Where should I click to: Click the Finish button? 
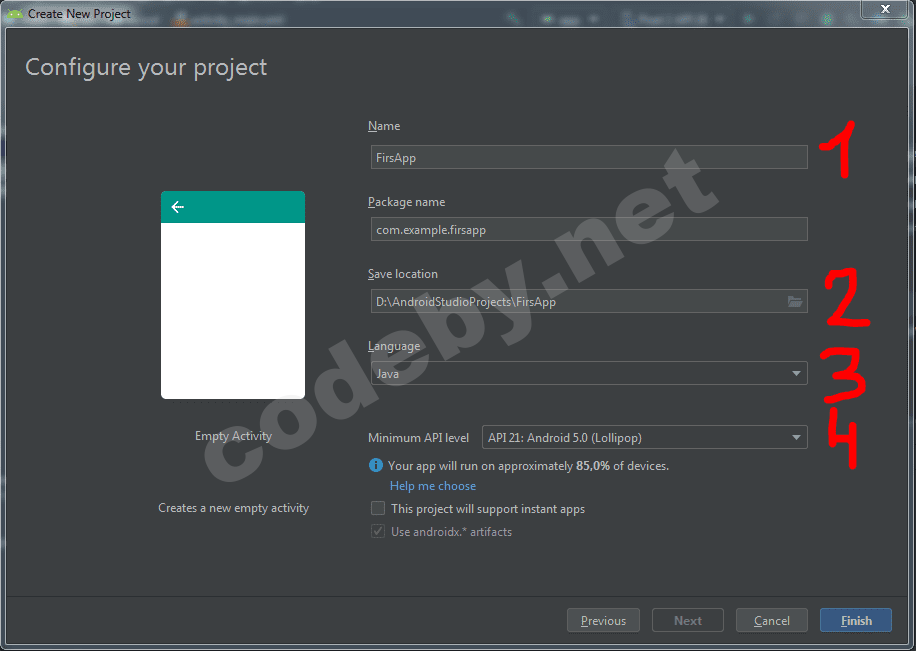tap(856, 620)
